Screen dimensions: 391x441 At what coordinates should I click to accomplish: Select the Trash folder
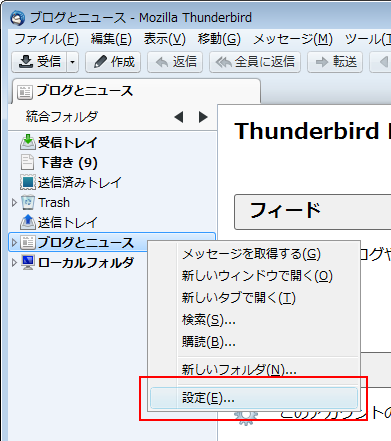(54, 202)
